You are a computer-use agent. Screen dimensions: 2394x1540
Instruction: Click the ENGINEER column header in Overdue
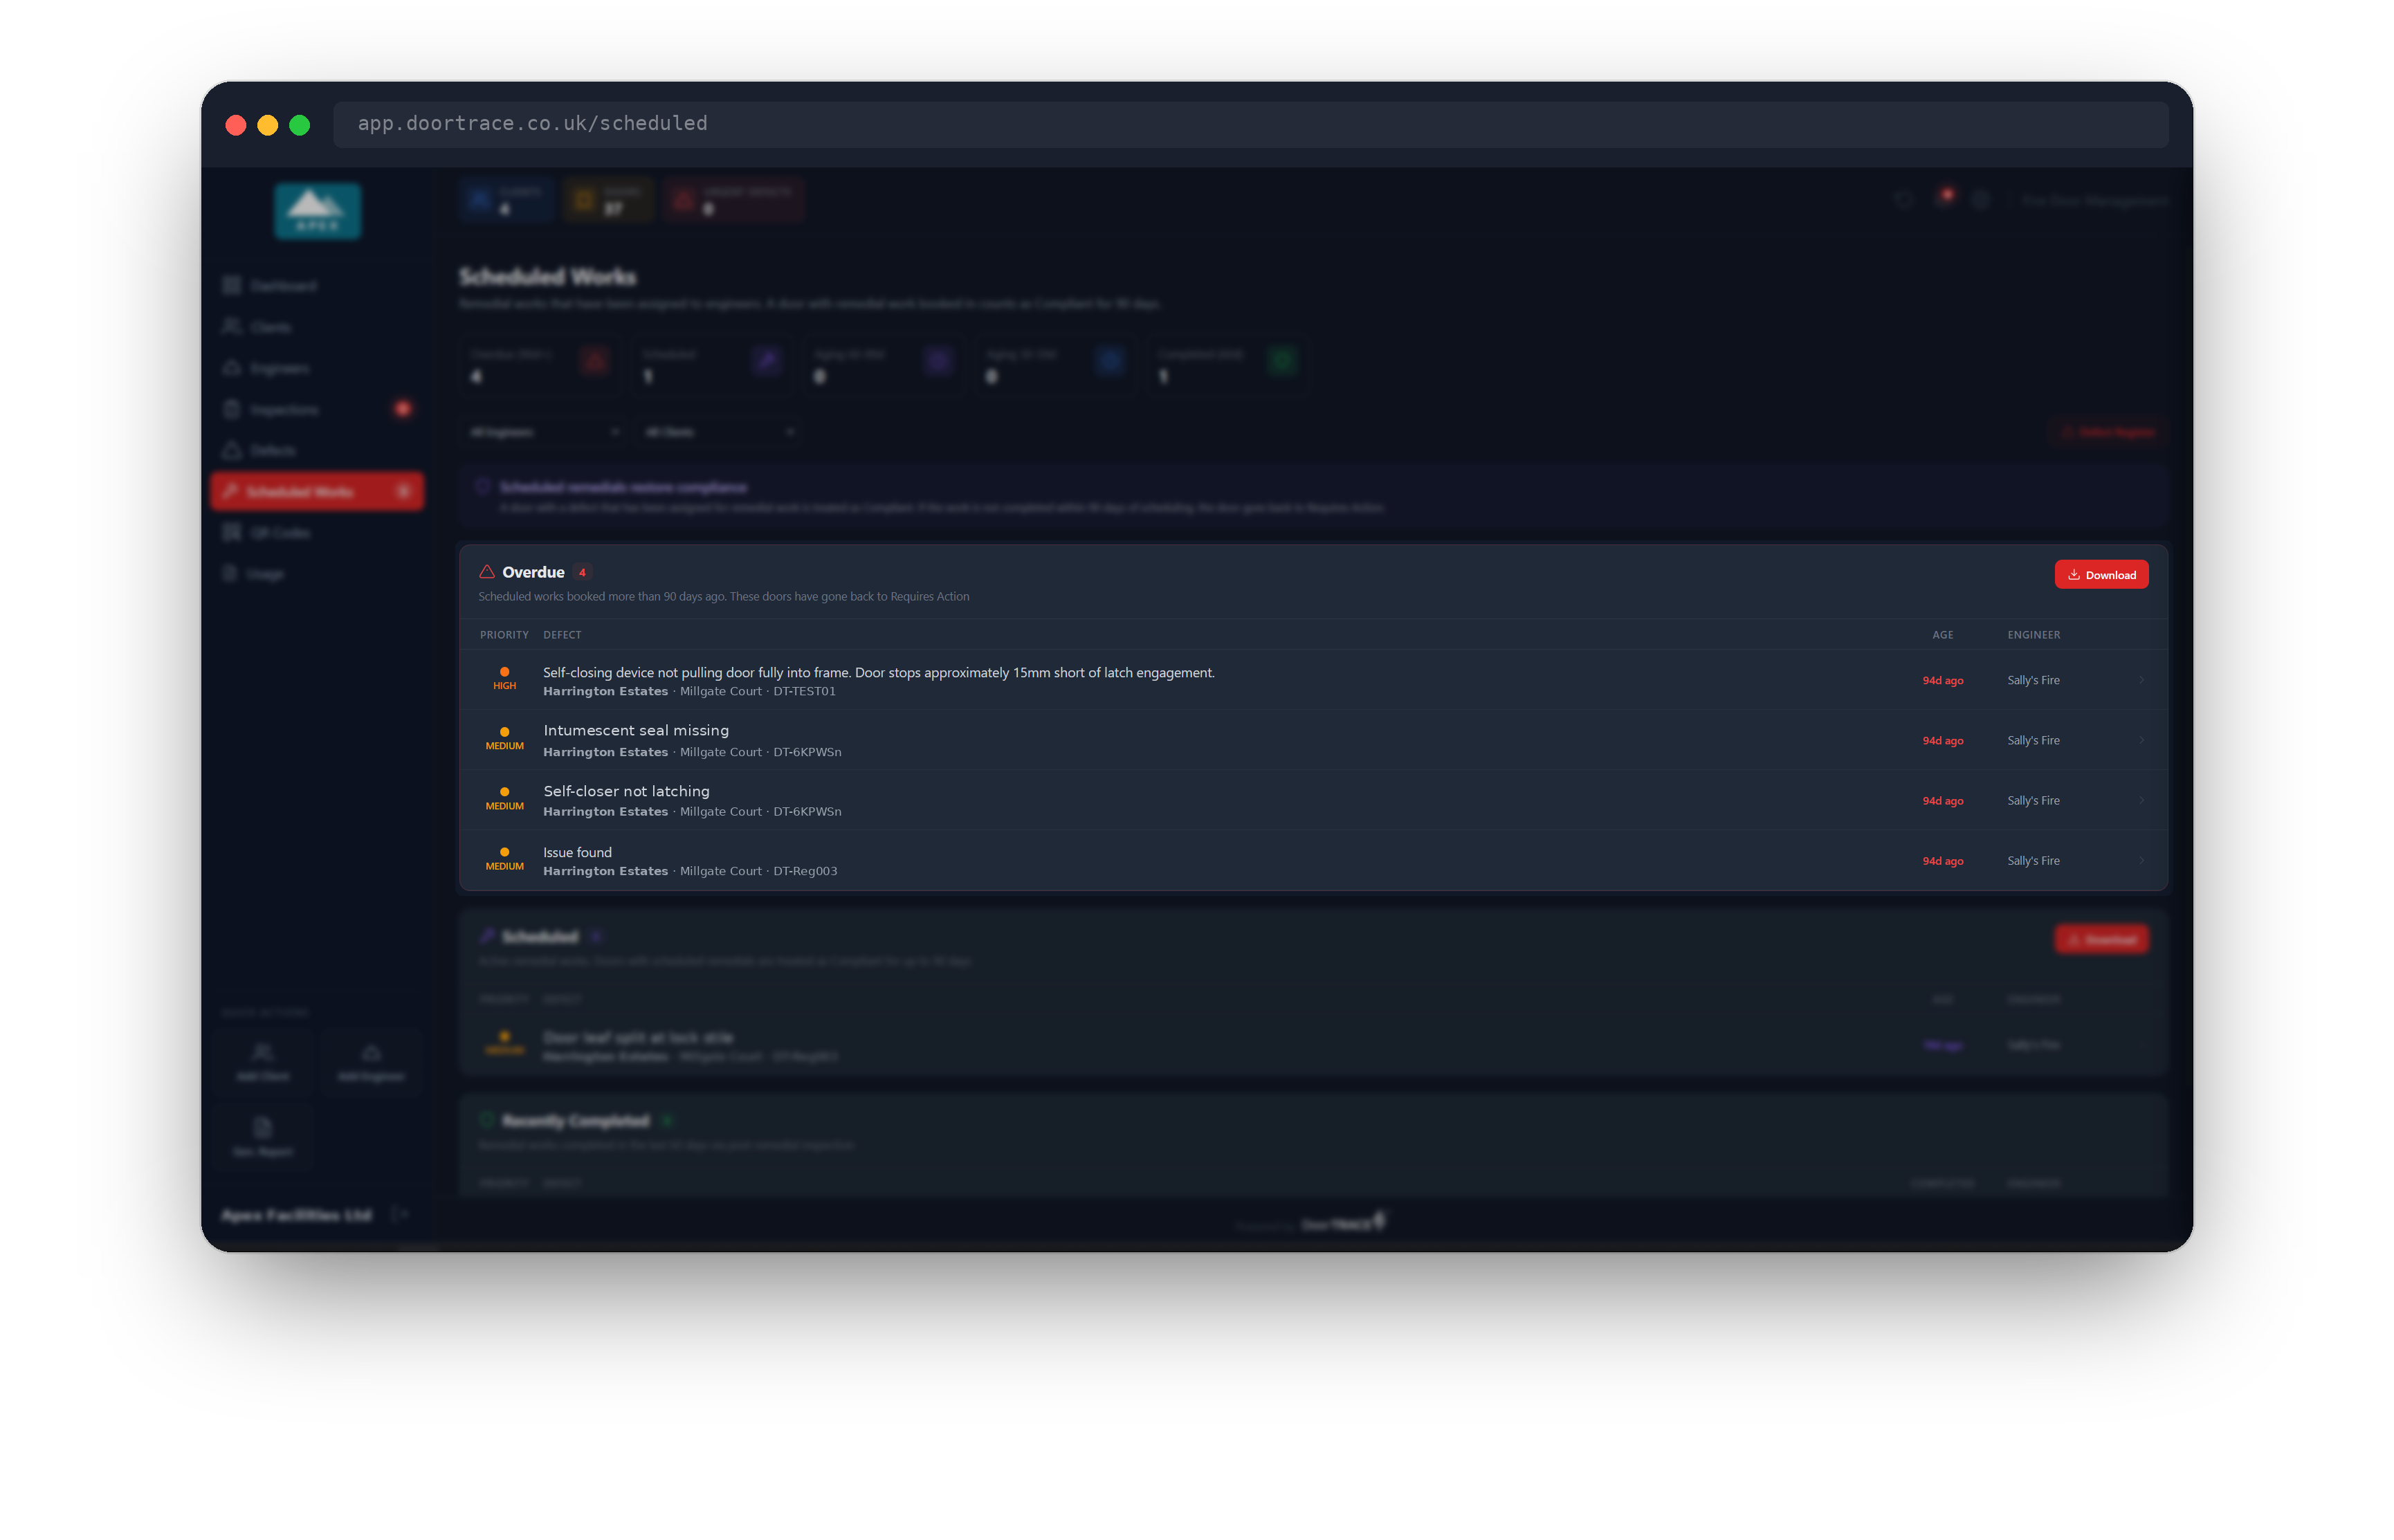pos(2033,635)
